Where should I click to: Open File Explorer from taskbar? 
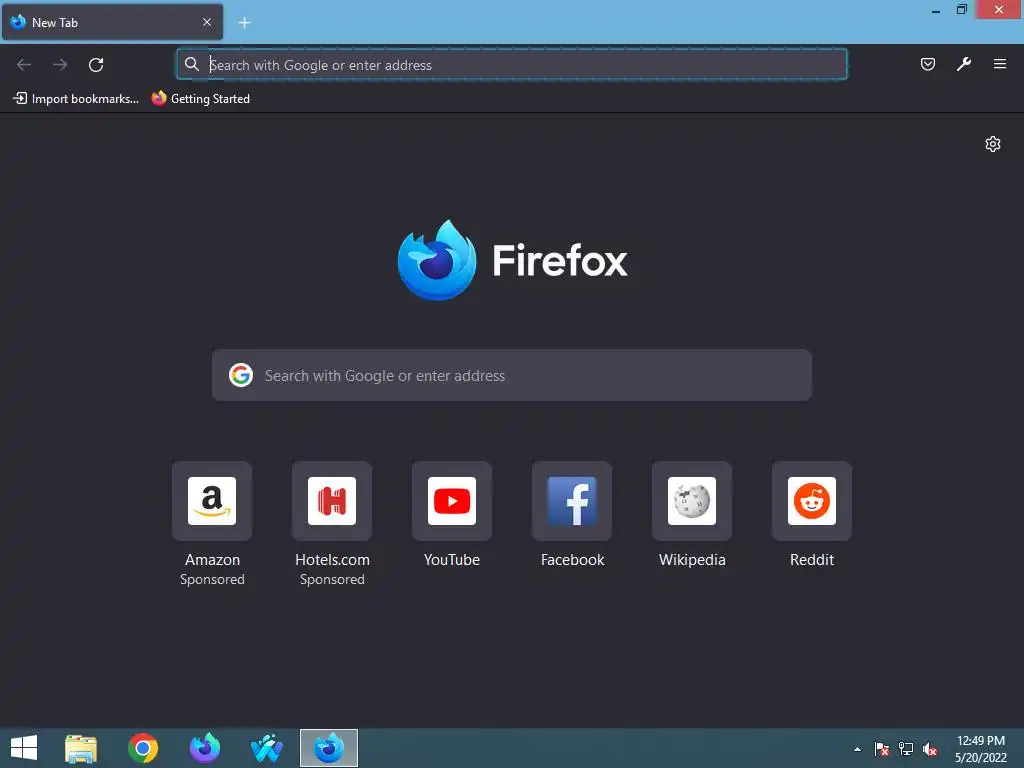(81, 748)
